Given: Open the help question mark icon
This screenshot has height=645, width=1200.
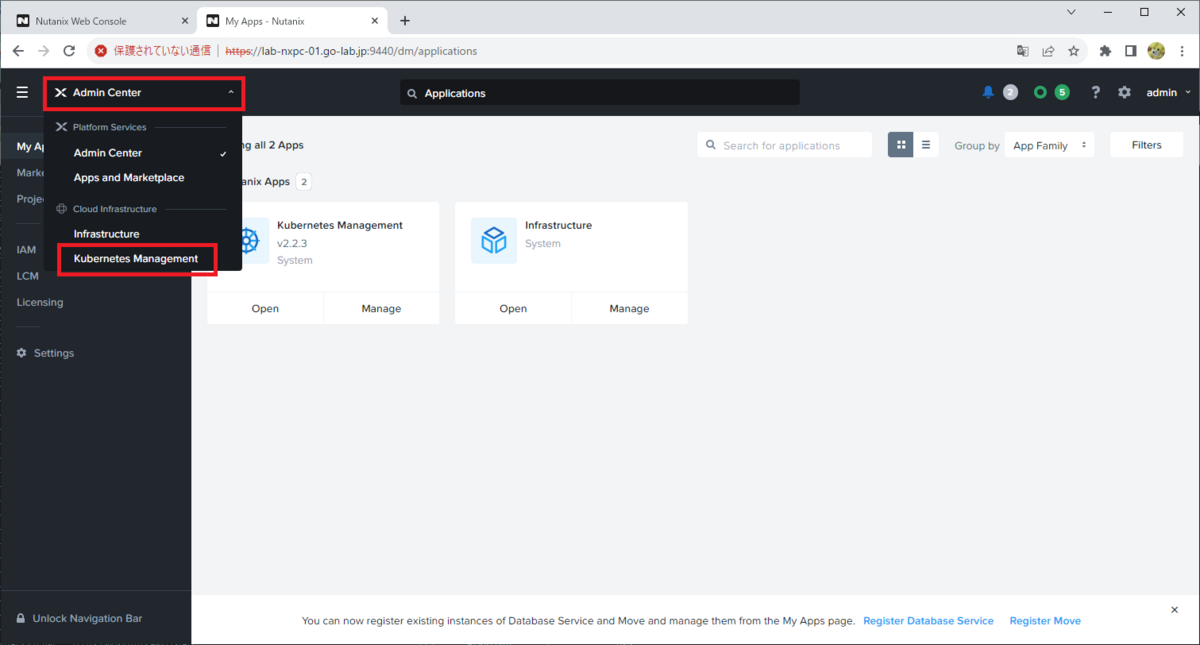Looking at the screenshot, I should (x=1096, y=92).
